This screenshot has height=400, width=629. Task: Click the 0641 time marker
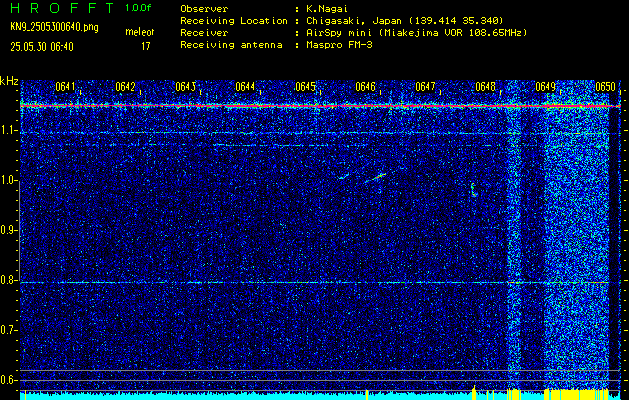[x=65, y=87]
